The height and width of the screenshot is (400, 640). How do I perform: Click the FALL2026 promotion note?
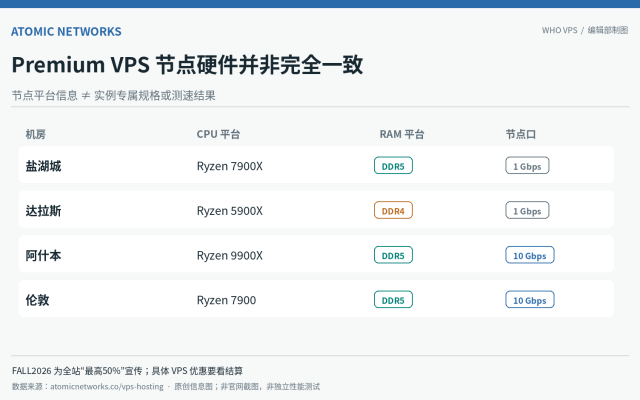point(127,371)
